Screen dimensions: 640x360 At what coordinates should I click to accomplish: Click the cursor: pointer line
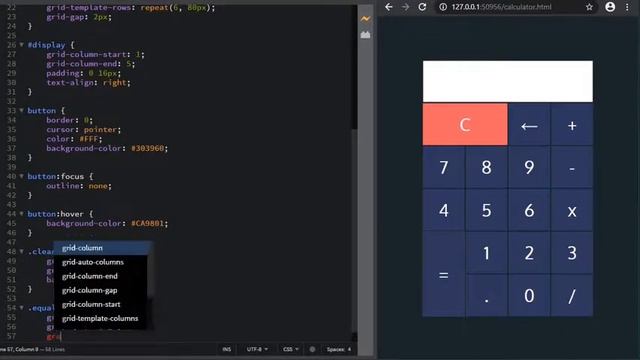(84, 129)
